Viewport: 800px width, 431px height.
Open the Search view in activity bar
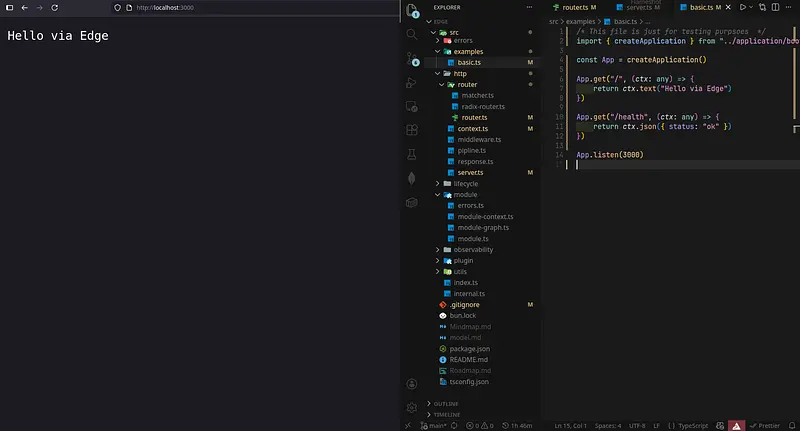coord(411,34)
